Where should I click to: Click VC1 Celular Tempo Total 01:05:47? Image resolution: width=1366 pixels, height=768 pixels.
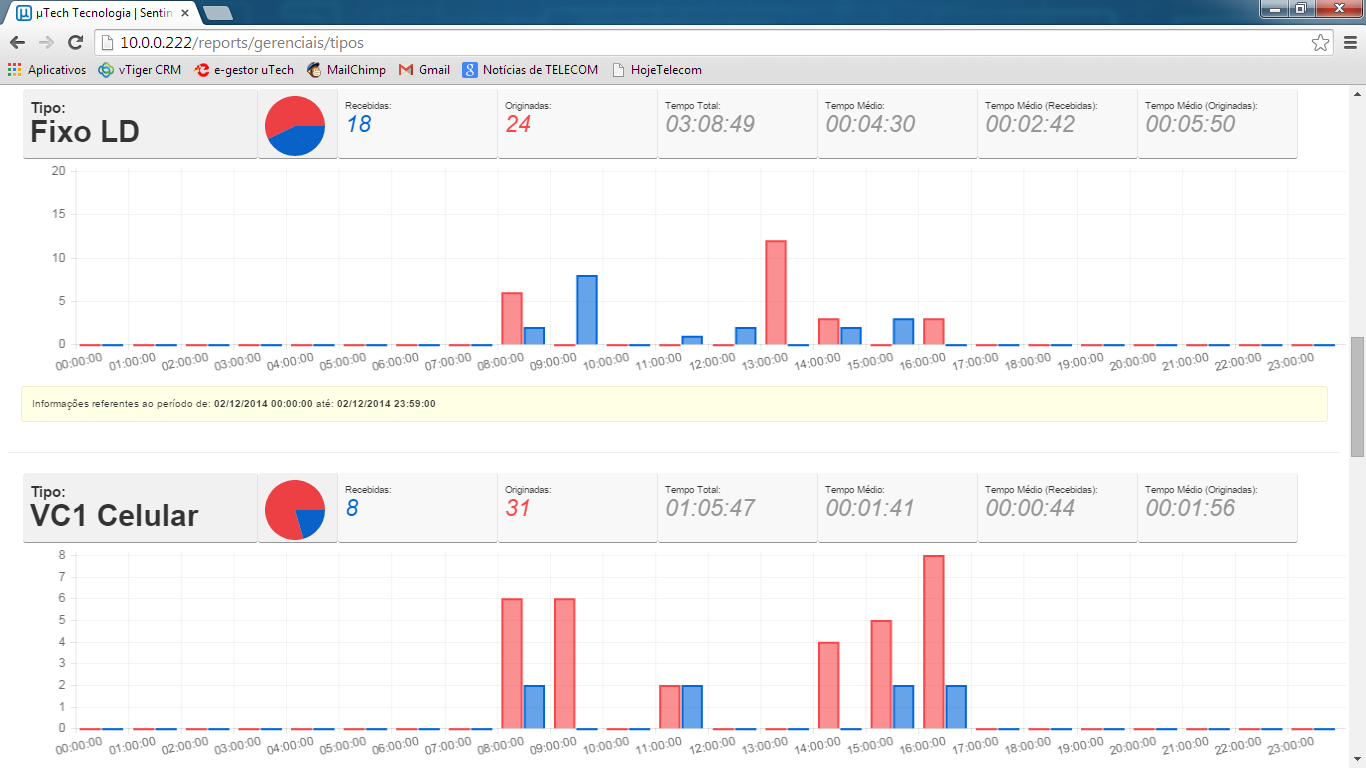pyautogui.click(x=710, y=508)
